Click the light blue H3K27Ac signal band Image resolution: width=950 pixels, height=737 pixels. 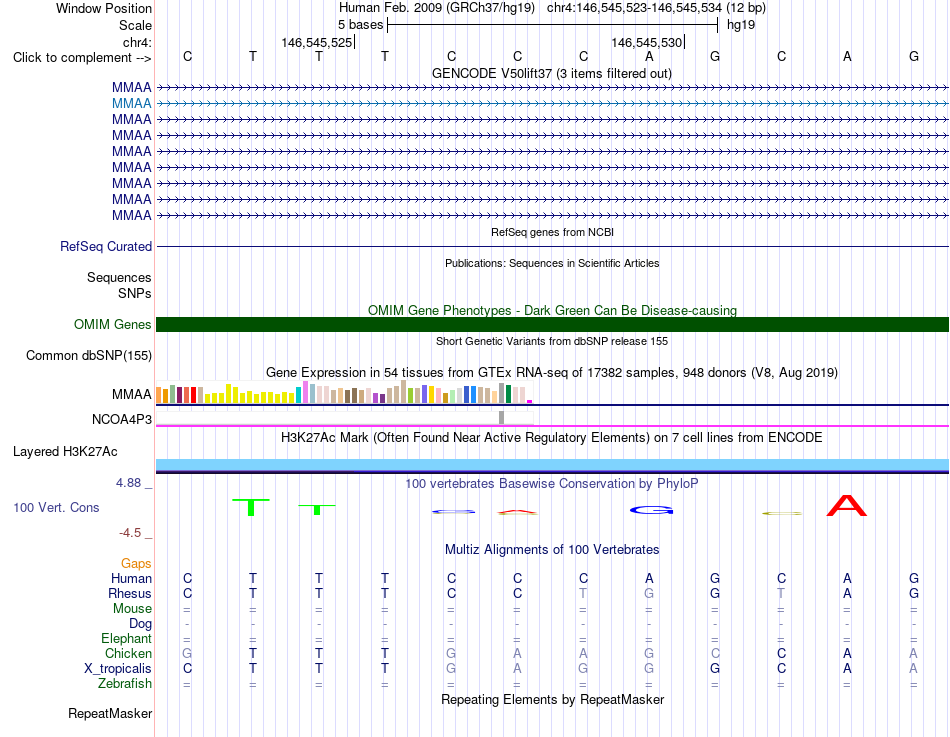click(553, 465)
